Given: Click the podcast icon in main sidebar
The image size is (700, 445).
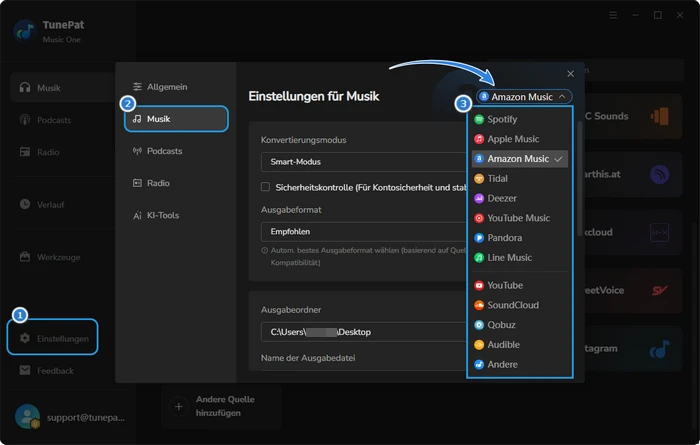Looking at the screenshot, I should click(x=25, y=120).
